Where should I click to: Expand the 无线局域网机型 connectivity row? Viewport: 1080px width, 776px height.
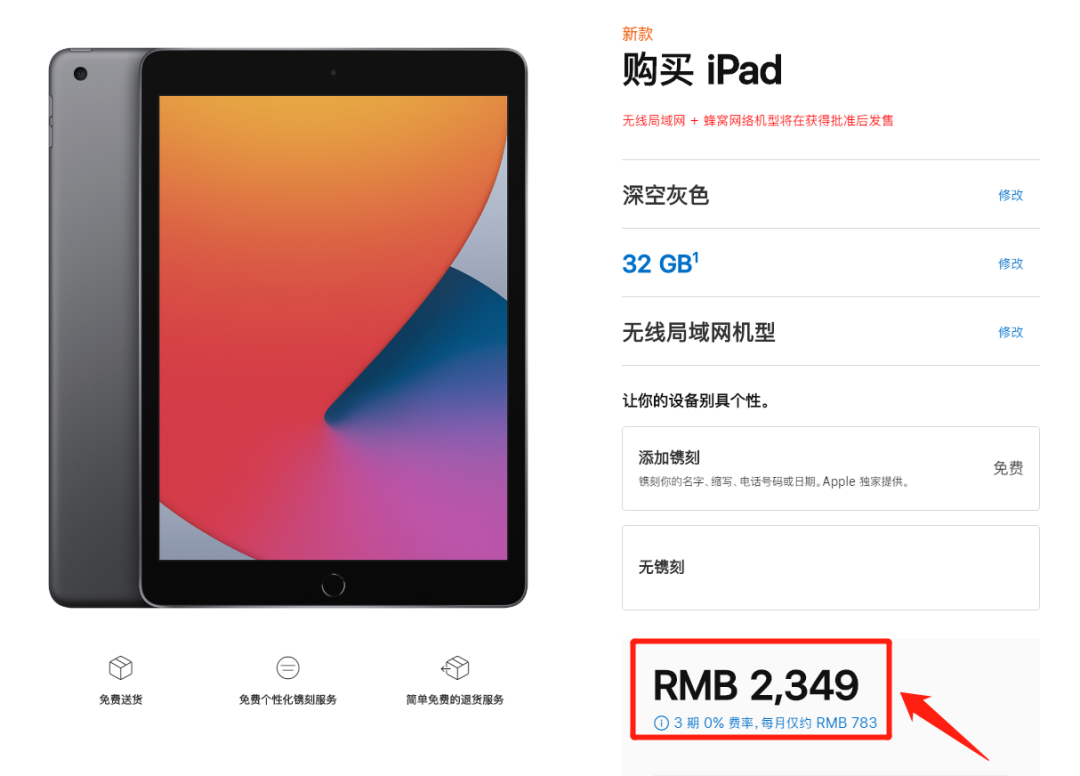tap(831, 332)
